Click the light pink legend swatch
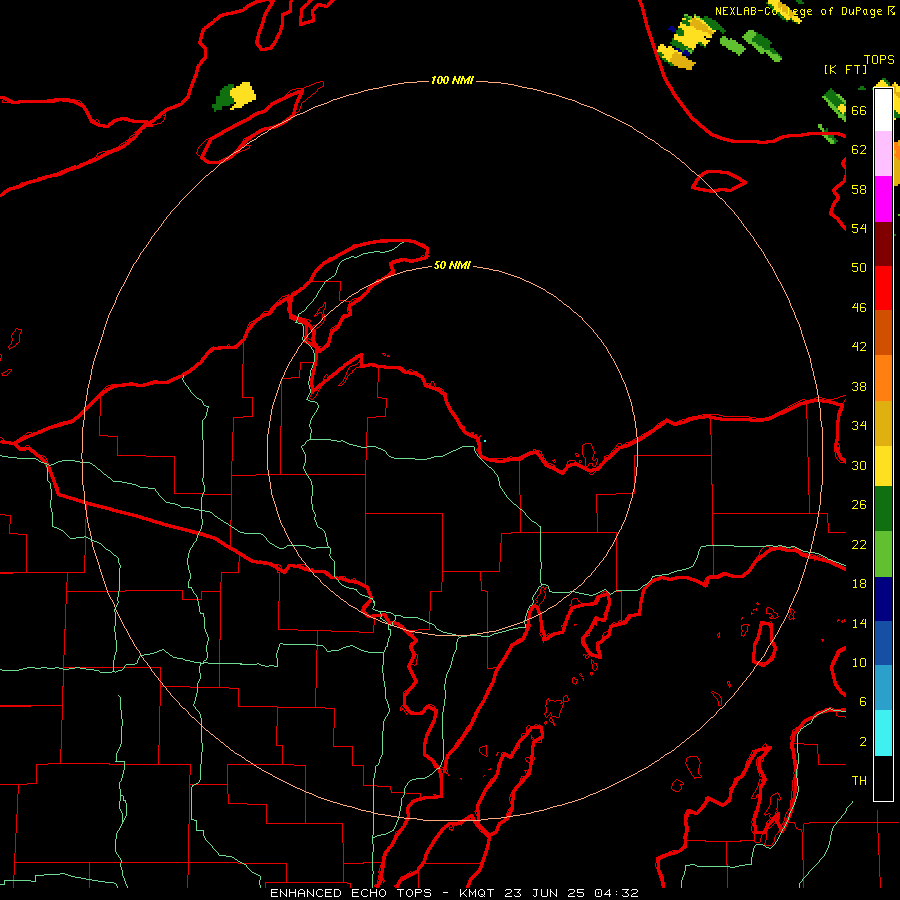The image size is (900, 900). point(883,154)
